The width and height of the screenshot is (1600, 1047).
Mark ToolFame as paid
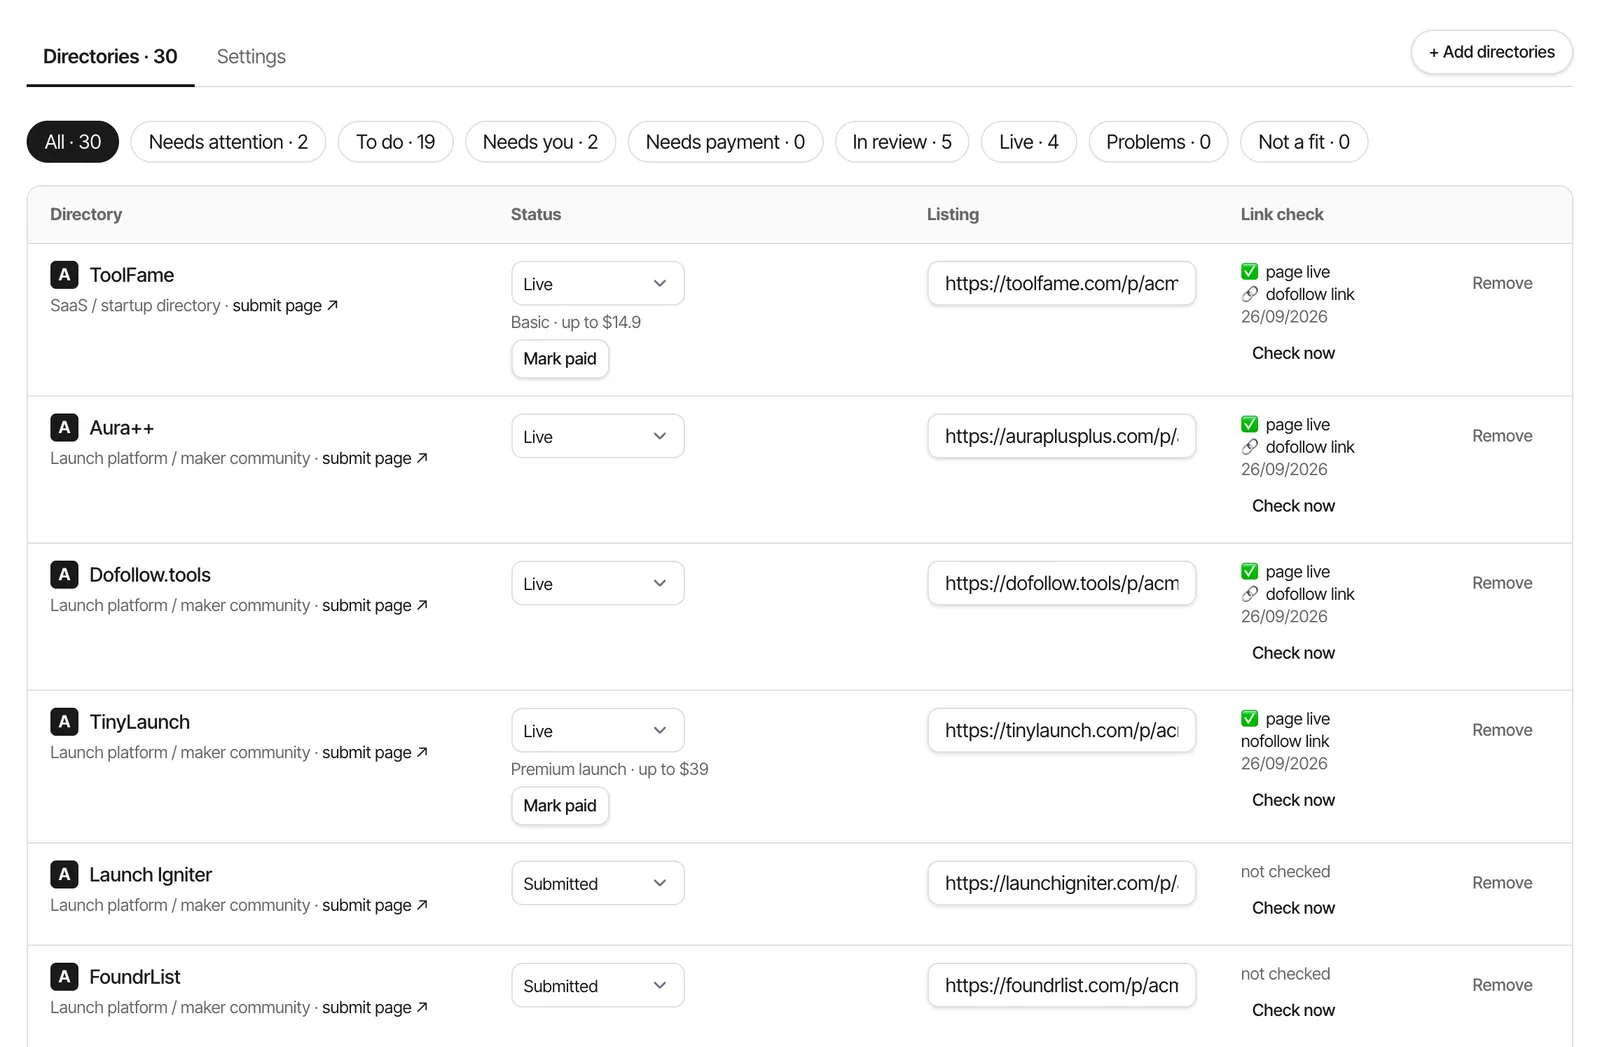pos(560,358)
